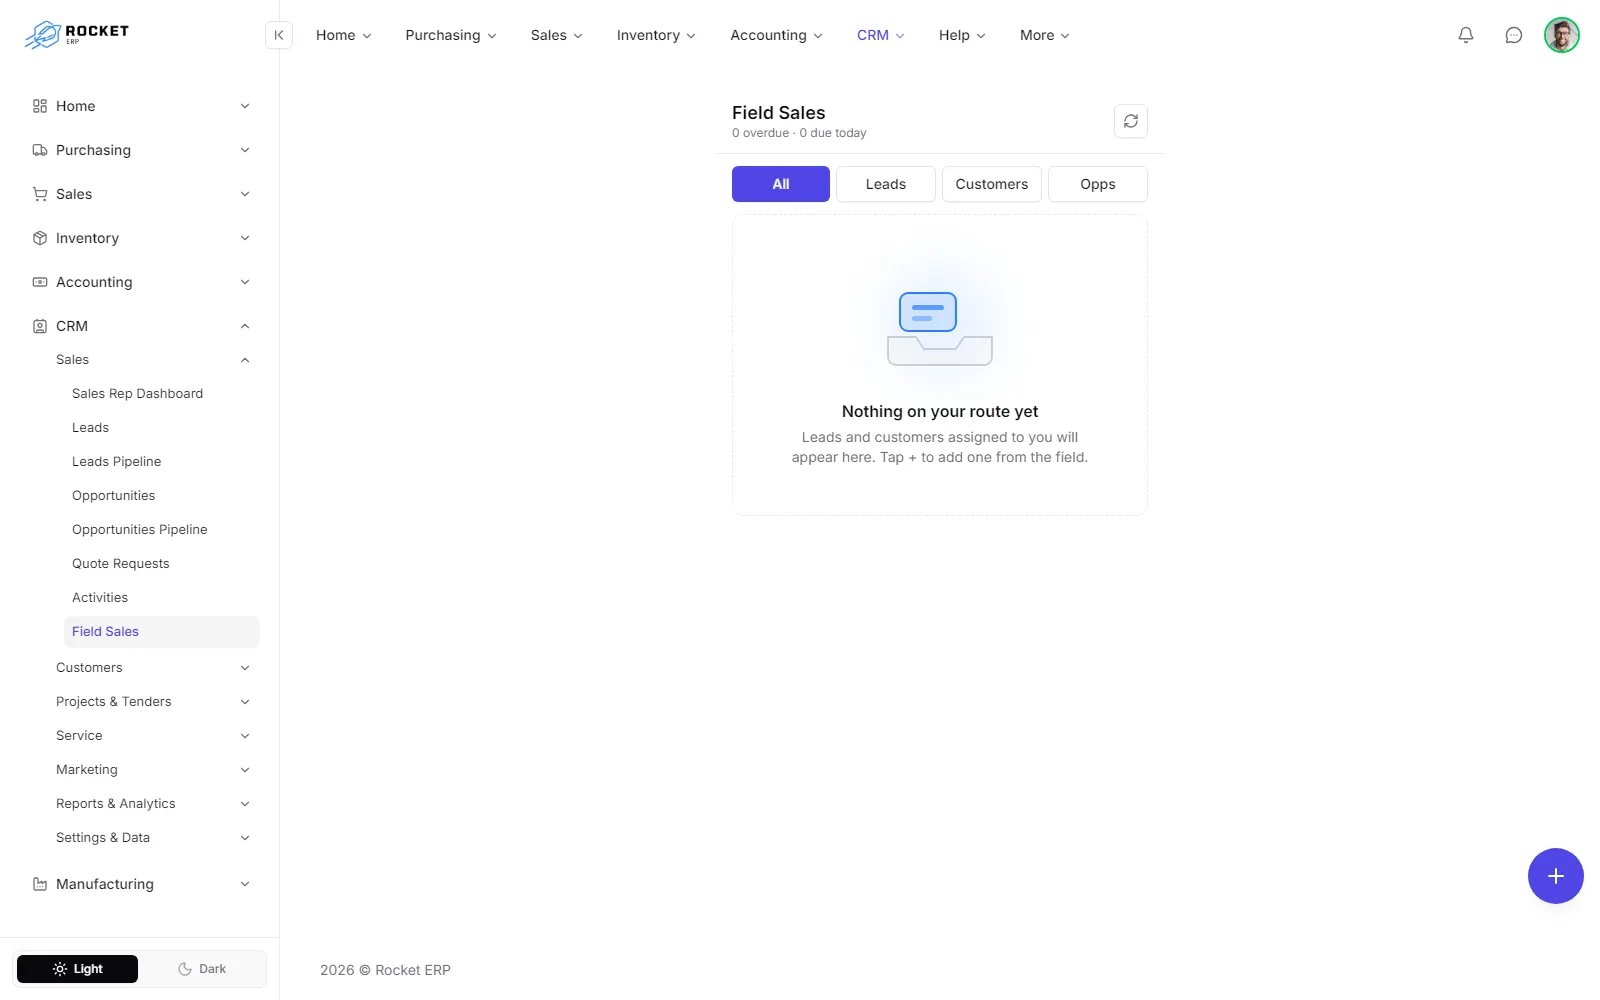This screenshot has height=1000, width=1600.
Task: Click the CRM contact icon in sidebar
Action: point(40,326)
